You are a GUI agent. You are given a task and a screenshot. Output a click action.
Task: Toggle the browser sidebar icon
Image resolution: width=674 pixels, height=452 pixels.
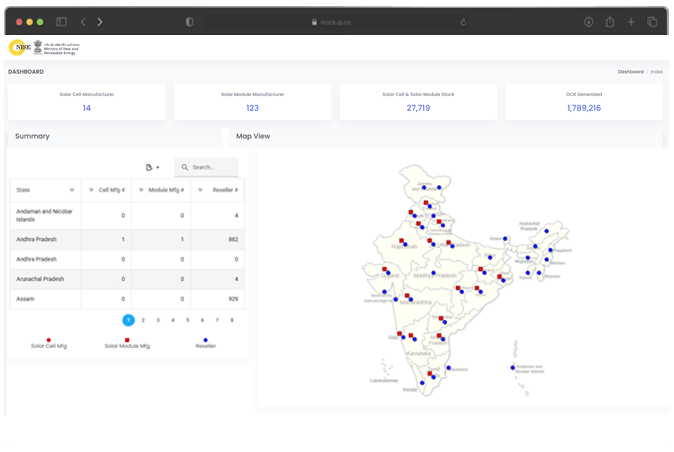61,22
